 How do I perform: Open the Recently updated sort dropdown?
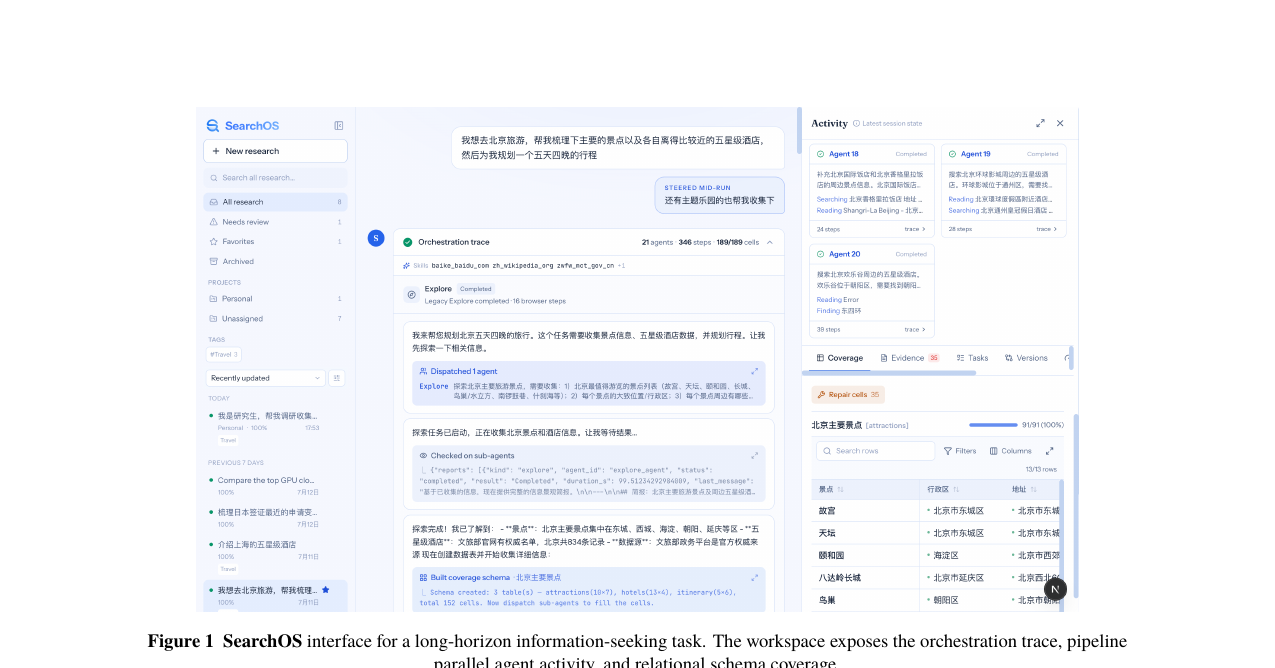click(x=265, y=378)
